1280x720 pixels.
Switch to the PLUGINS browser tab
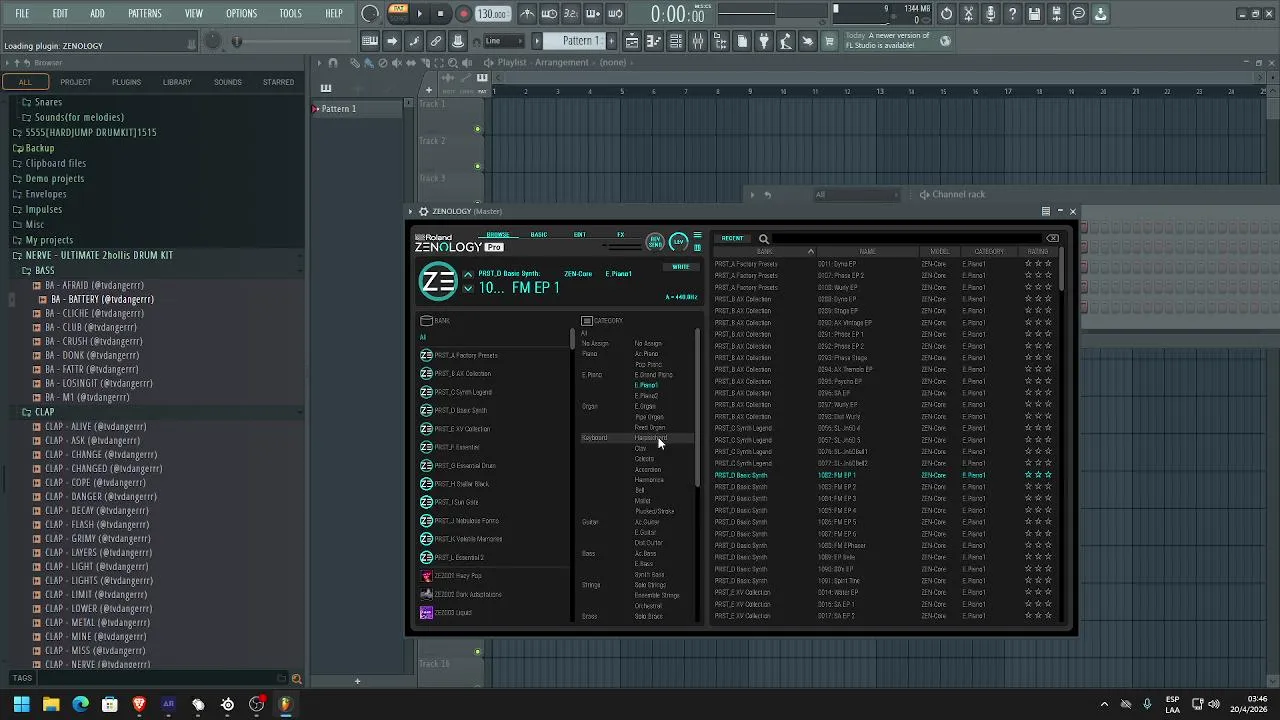point(126,82)
